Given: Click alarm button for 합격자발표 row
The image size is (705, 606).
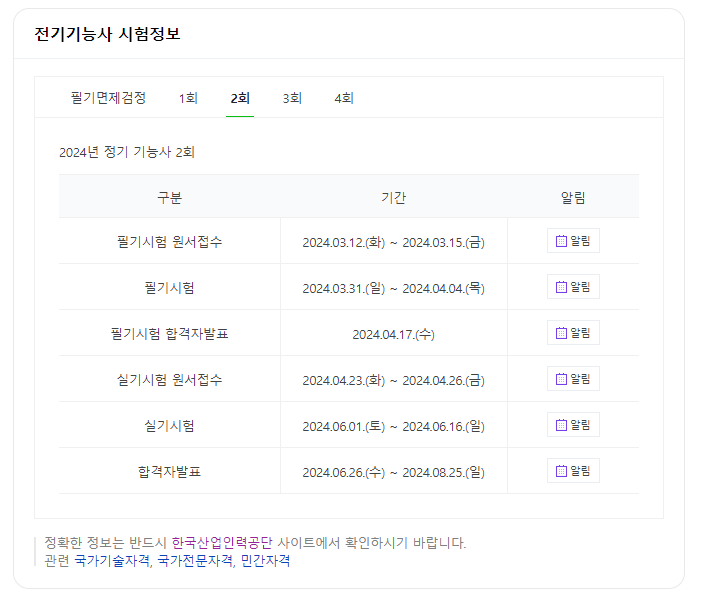Looking at the screenshot, I should (573, 471).
